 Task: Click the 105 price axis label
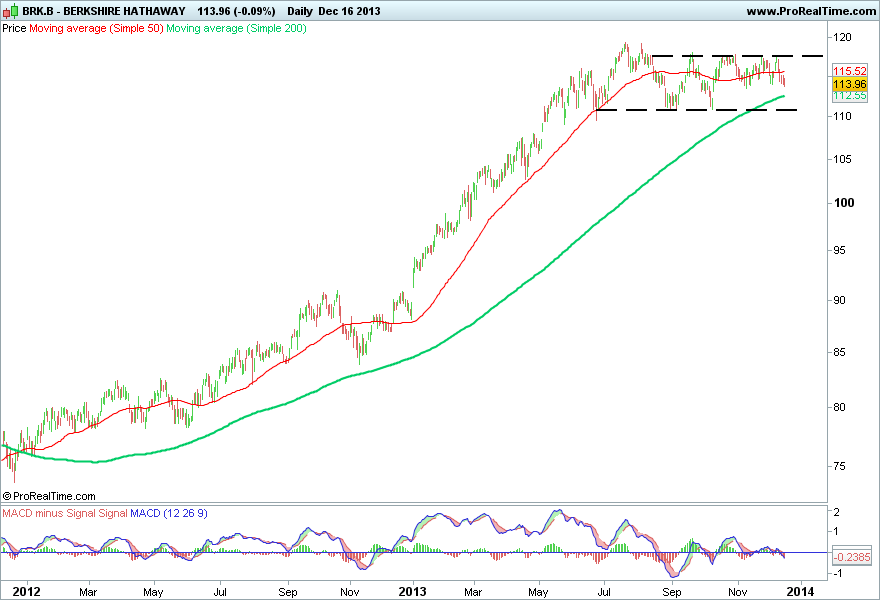pos(842,159)
